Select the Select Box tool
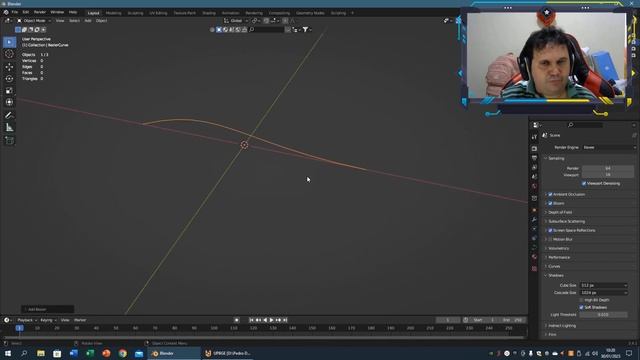640x360 pixels. 9,42
